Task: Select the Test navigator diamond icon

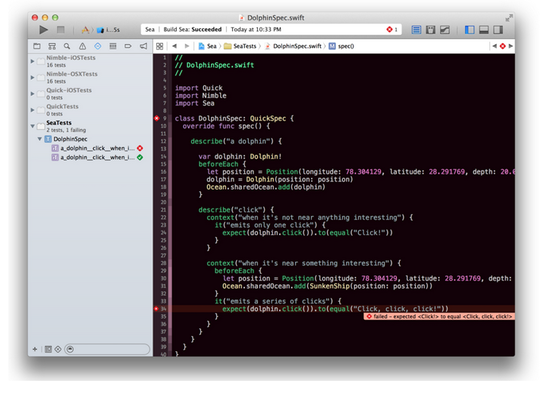Action: pos(98,46)
